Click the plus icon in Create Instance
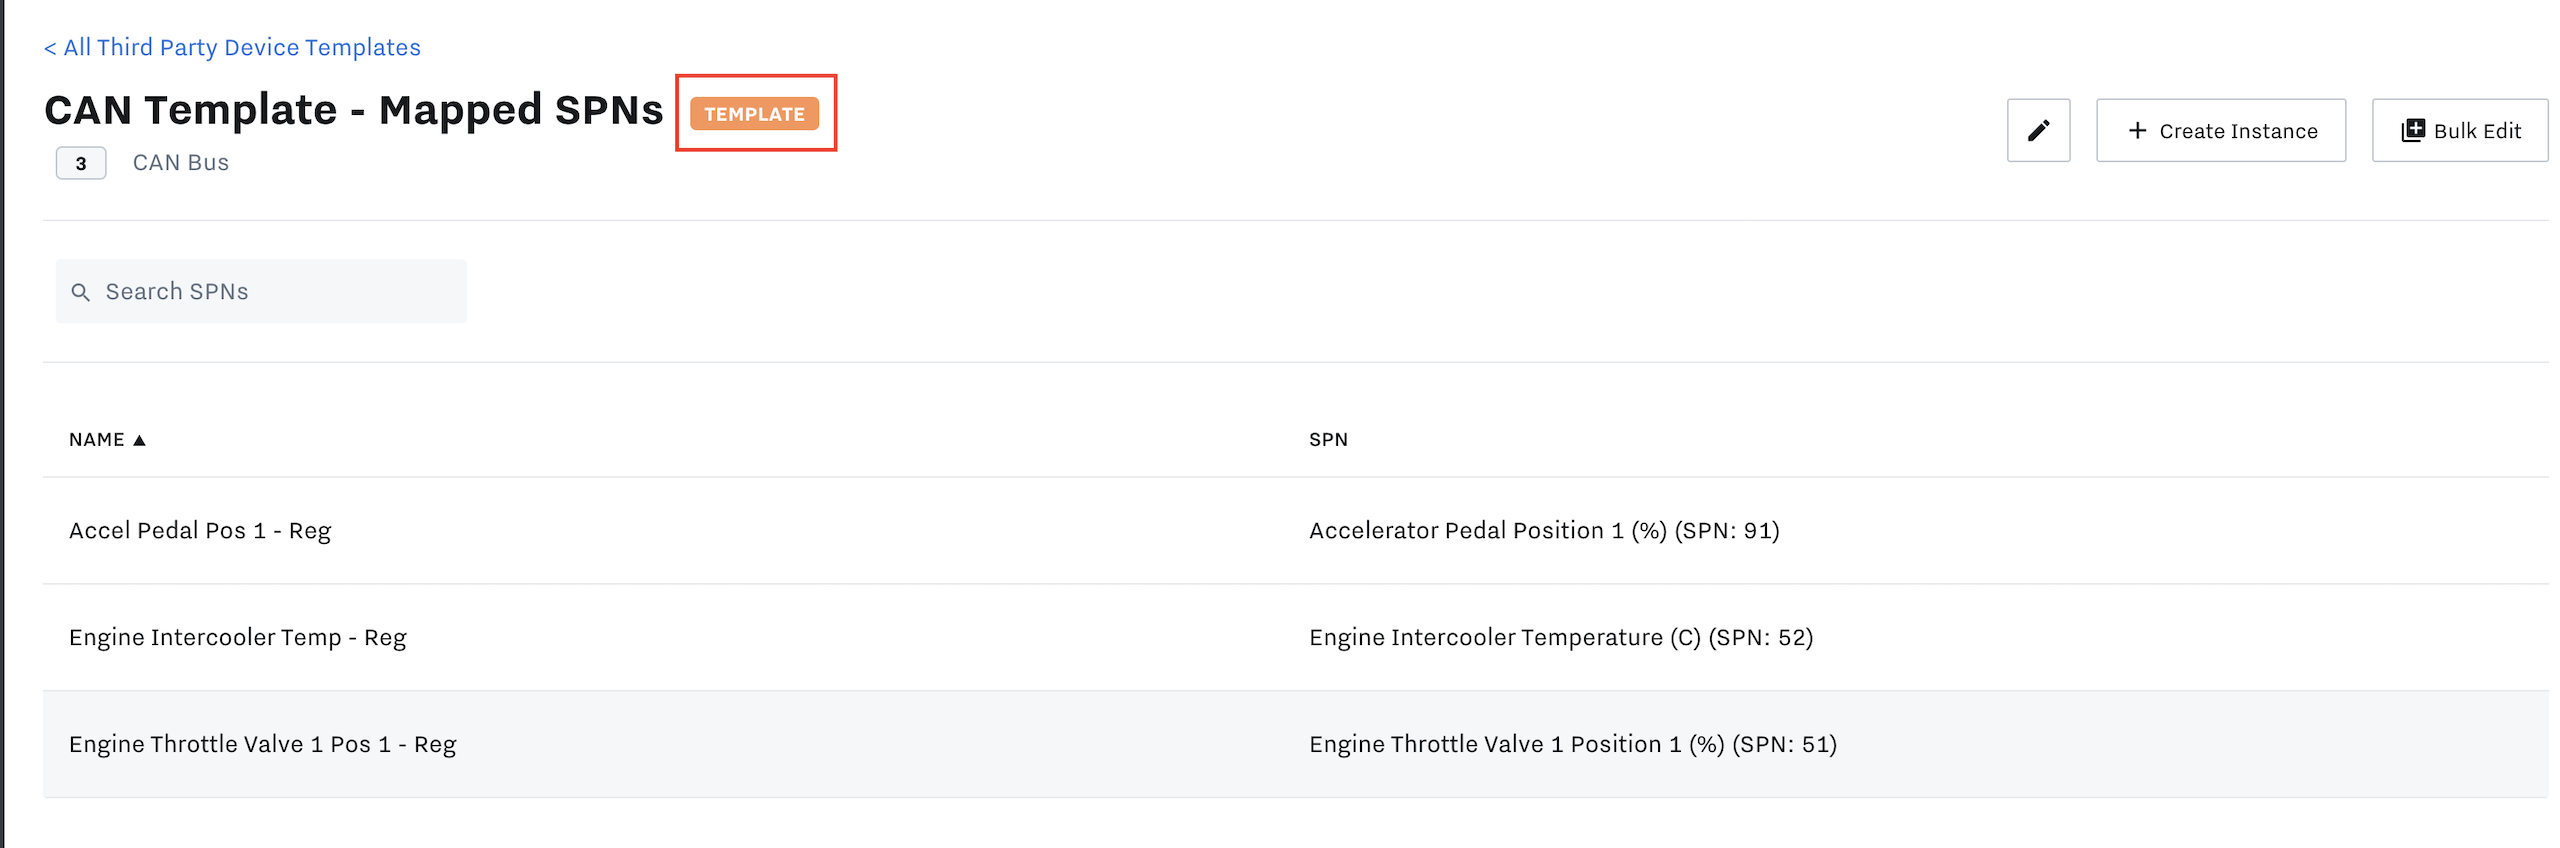This screenshot has width=2560, height=848. click(x=2137, y=130)
